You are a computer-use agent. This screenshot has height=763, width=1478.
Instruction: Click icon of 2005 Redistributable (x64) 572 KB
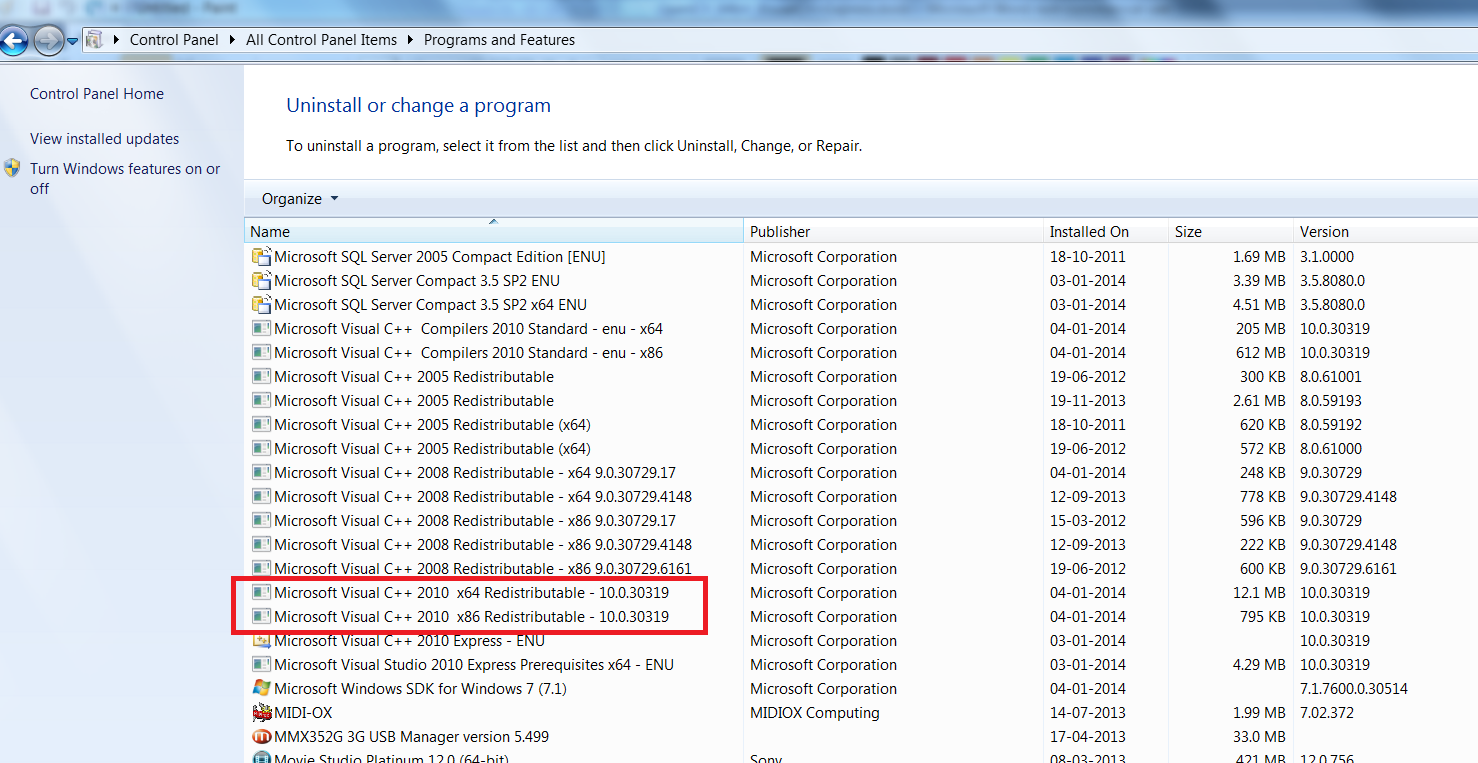tap(261, 449)
